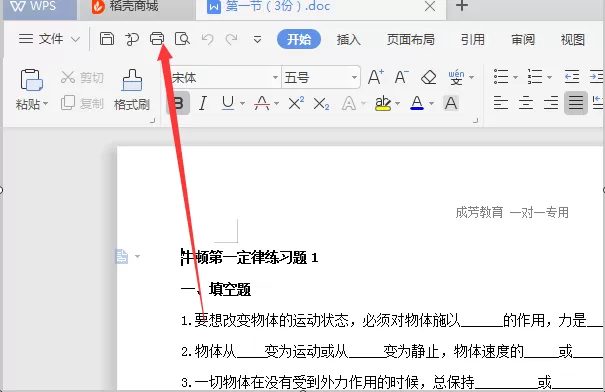605x392 pixels.
Task: Click the Print icon
Action: point(157,39)
